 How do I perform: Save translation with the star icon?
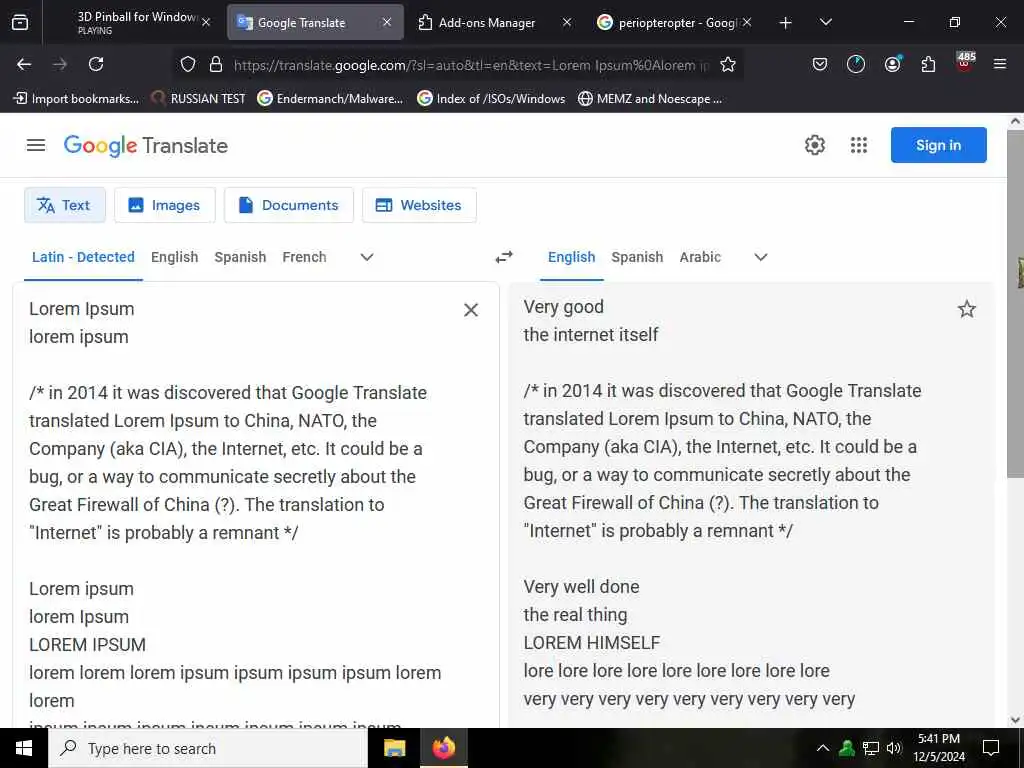point(967,309)
